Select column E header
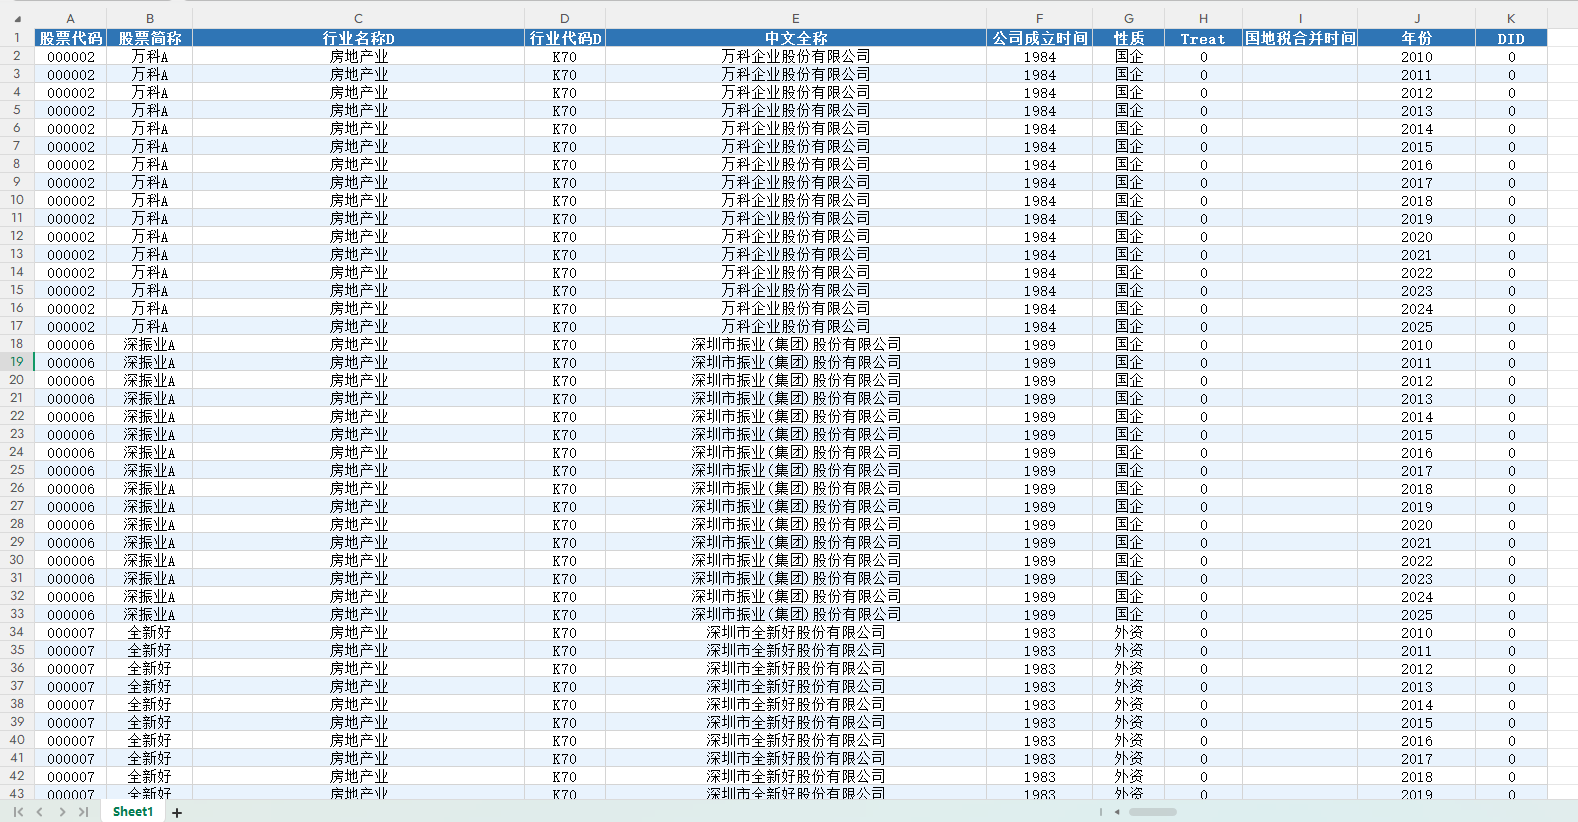 click(x=796, y=18)
